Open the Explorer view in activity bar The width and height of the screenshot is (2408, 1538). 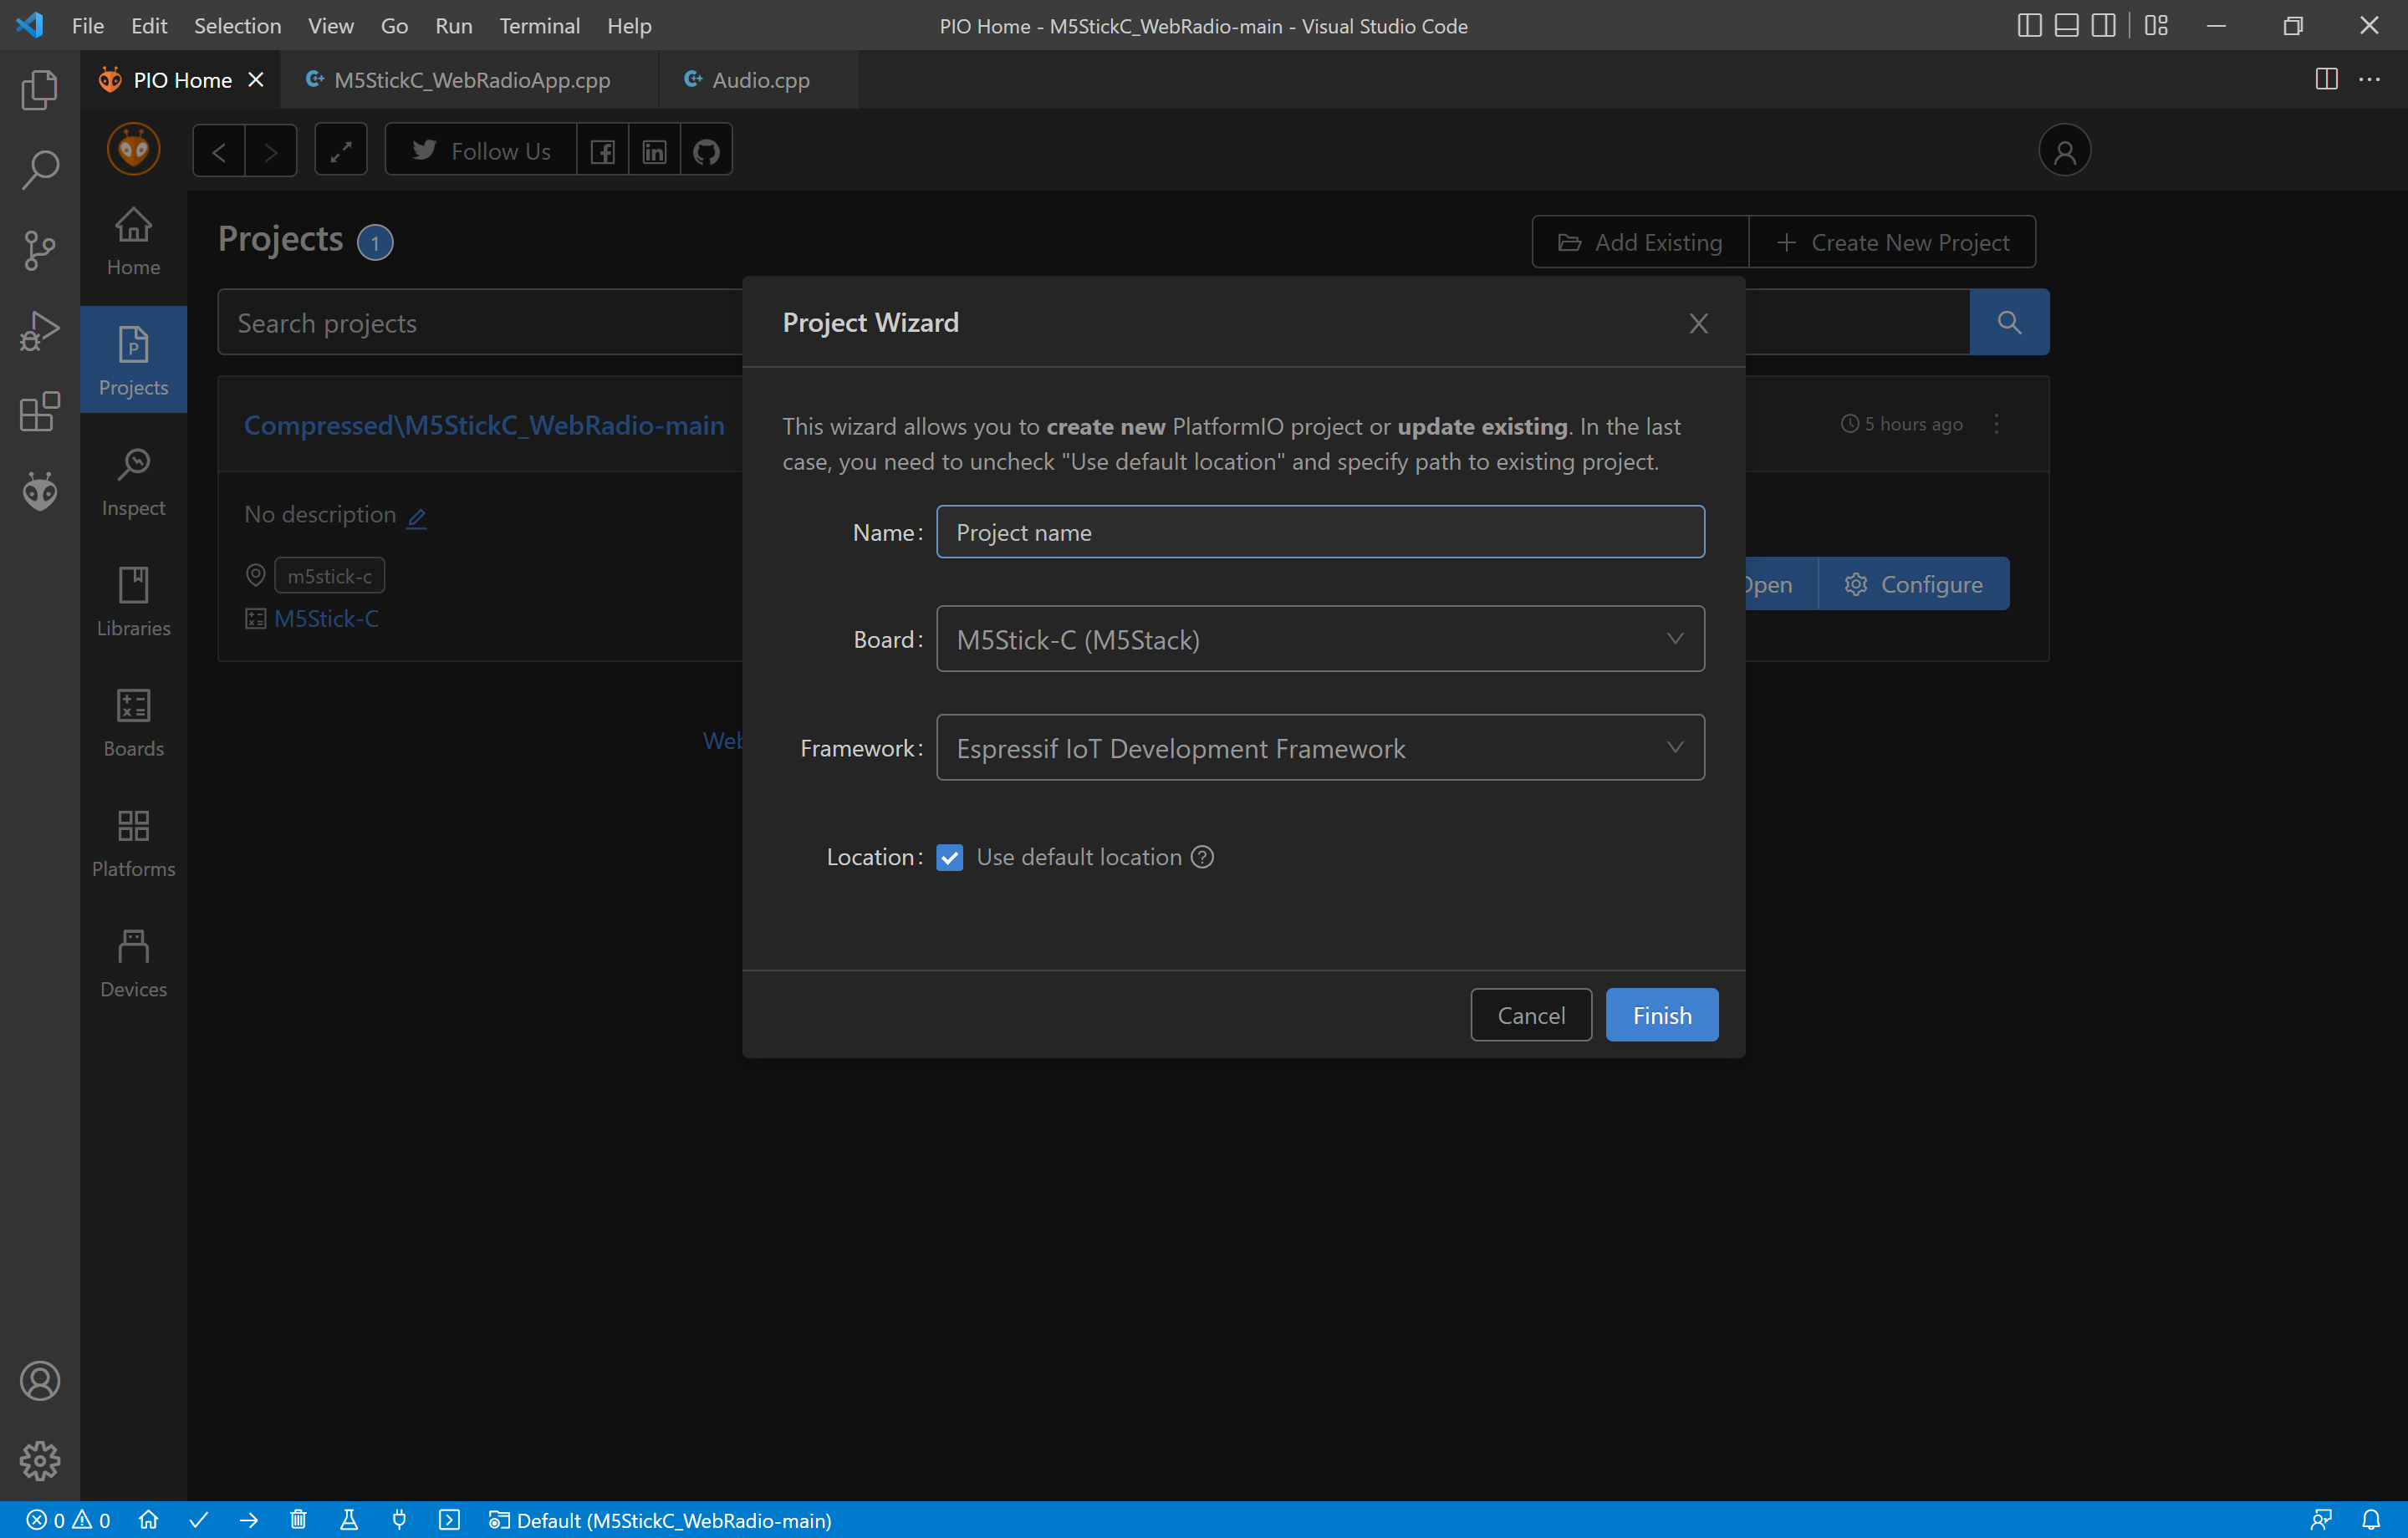(x=40, y=90)
